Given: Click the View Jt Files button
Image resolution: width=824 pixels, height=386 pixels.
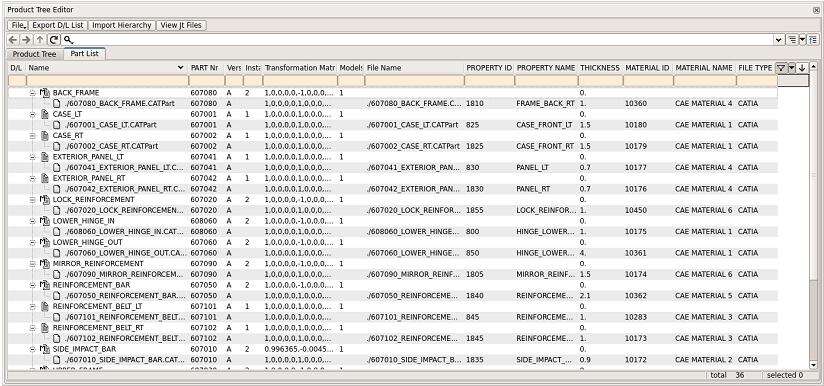Looking at the screenshot, I should 181,25.
